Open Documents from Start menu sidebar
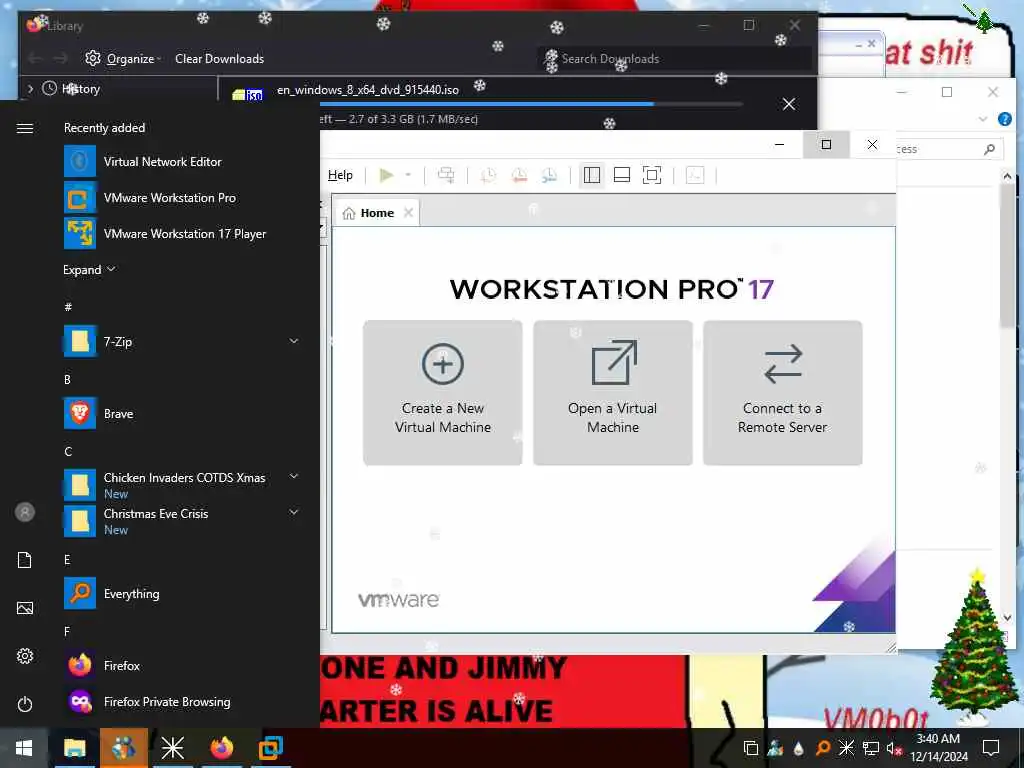The height and width of the screenshot is (768, 1024). tap(25, 560)
